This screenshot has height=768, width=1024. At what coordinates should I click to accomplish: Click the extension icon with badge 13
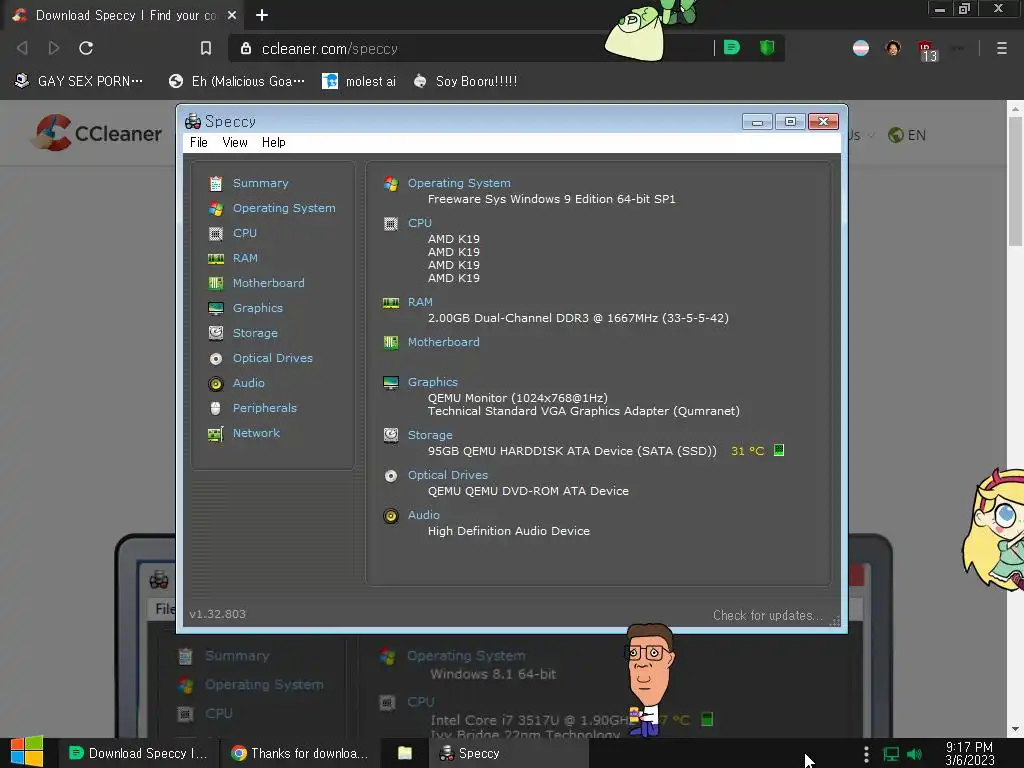pos(927,50)
